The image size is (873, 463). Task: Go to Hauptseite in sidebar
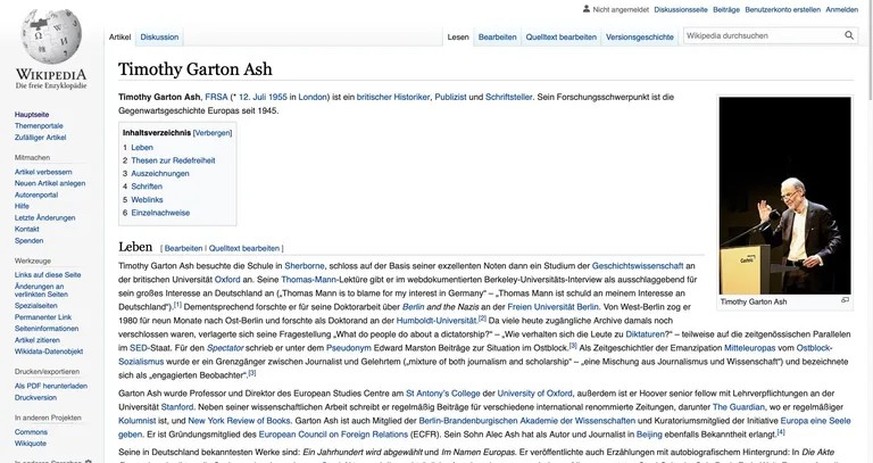(32, 115)
